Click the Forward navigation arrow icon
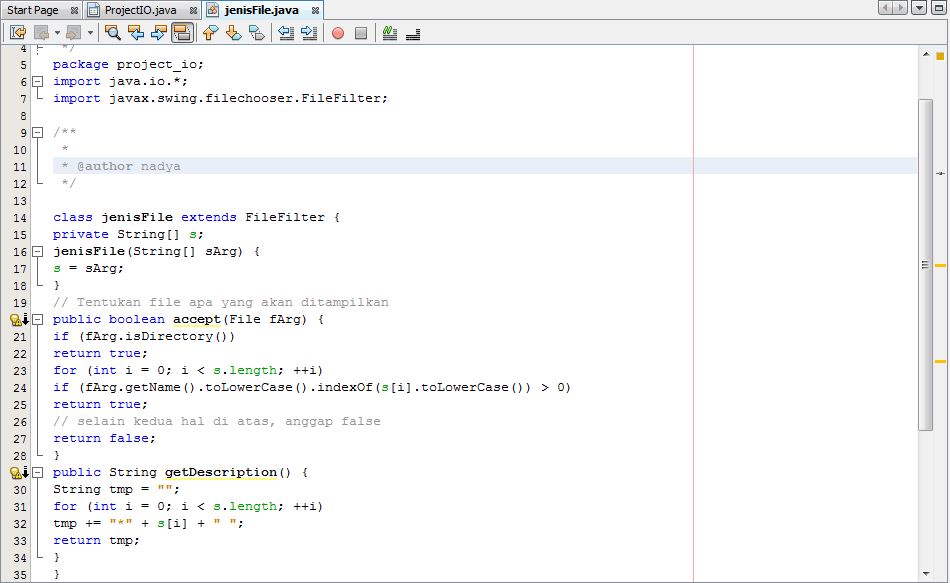Screen dimensions: 950x583 click(75, 33)
